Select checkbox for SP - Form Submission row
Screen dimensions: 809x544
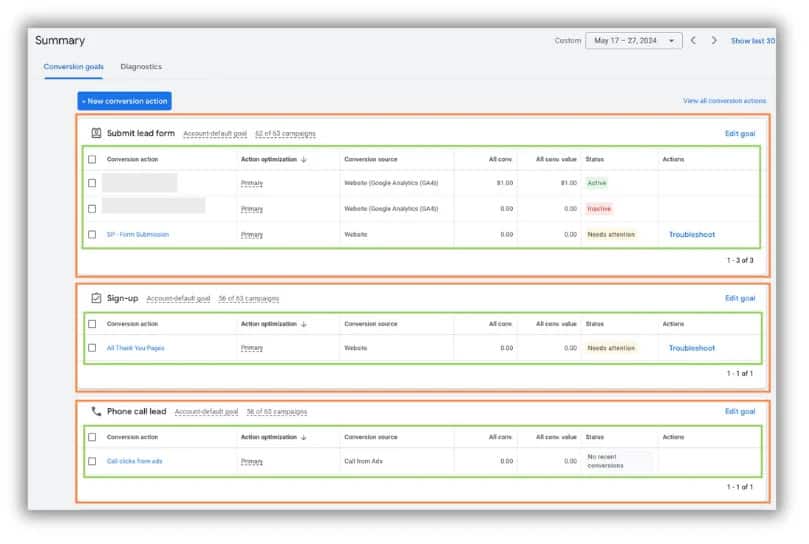click(x=92, y=234)
